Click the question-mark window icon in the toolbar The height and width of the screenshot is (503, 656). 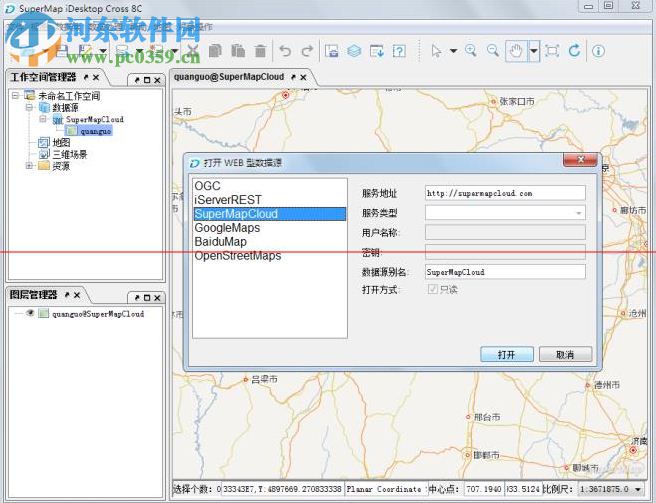pyautogui.click(x=399, y=51)
